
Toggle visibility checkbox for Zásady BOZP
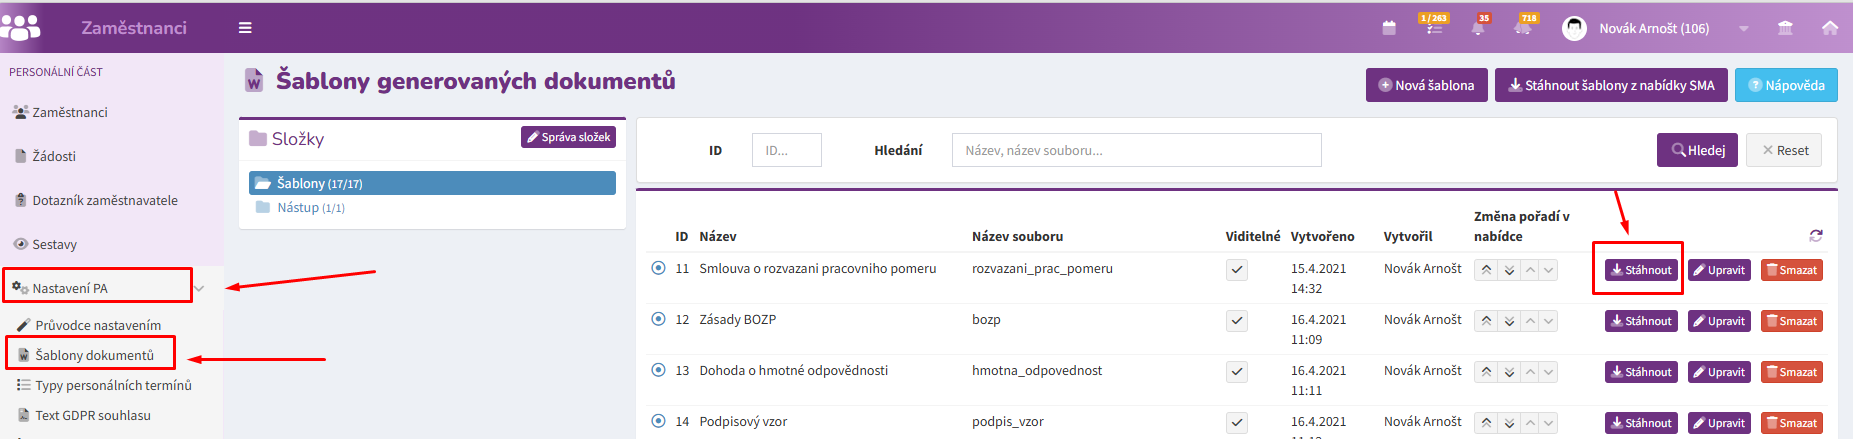[1237, 321]
